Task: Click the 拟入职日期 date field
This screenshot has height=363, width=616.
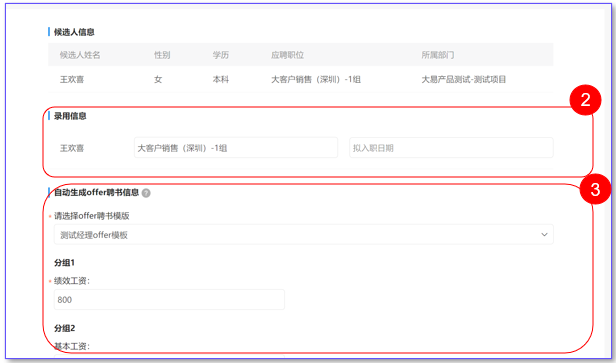Action: 451,148
